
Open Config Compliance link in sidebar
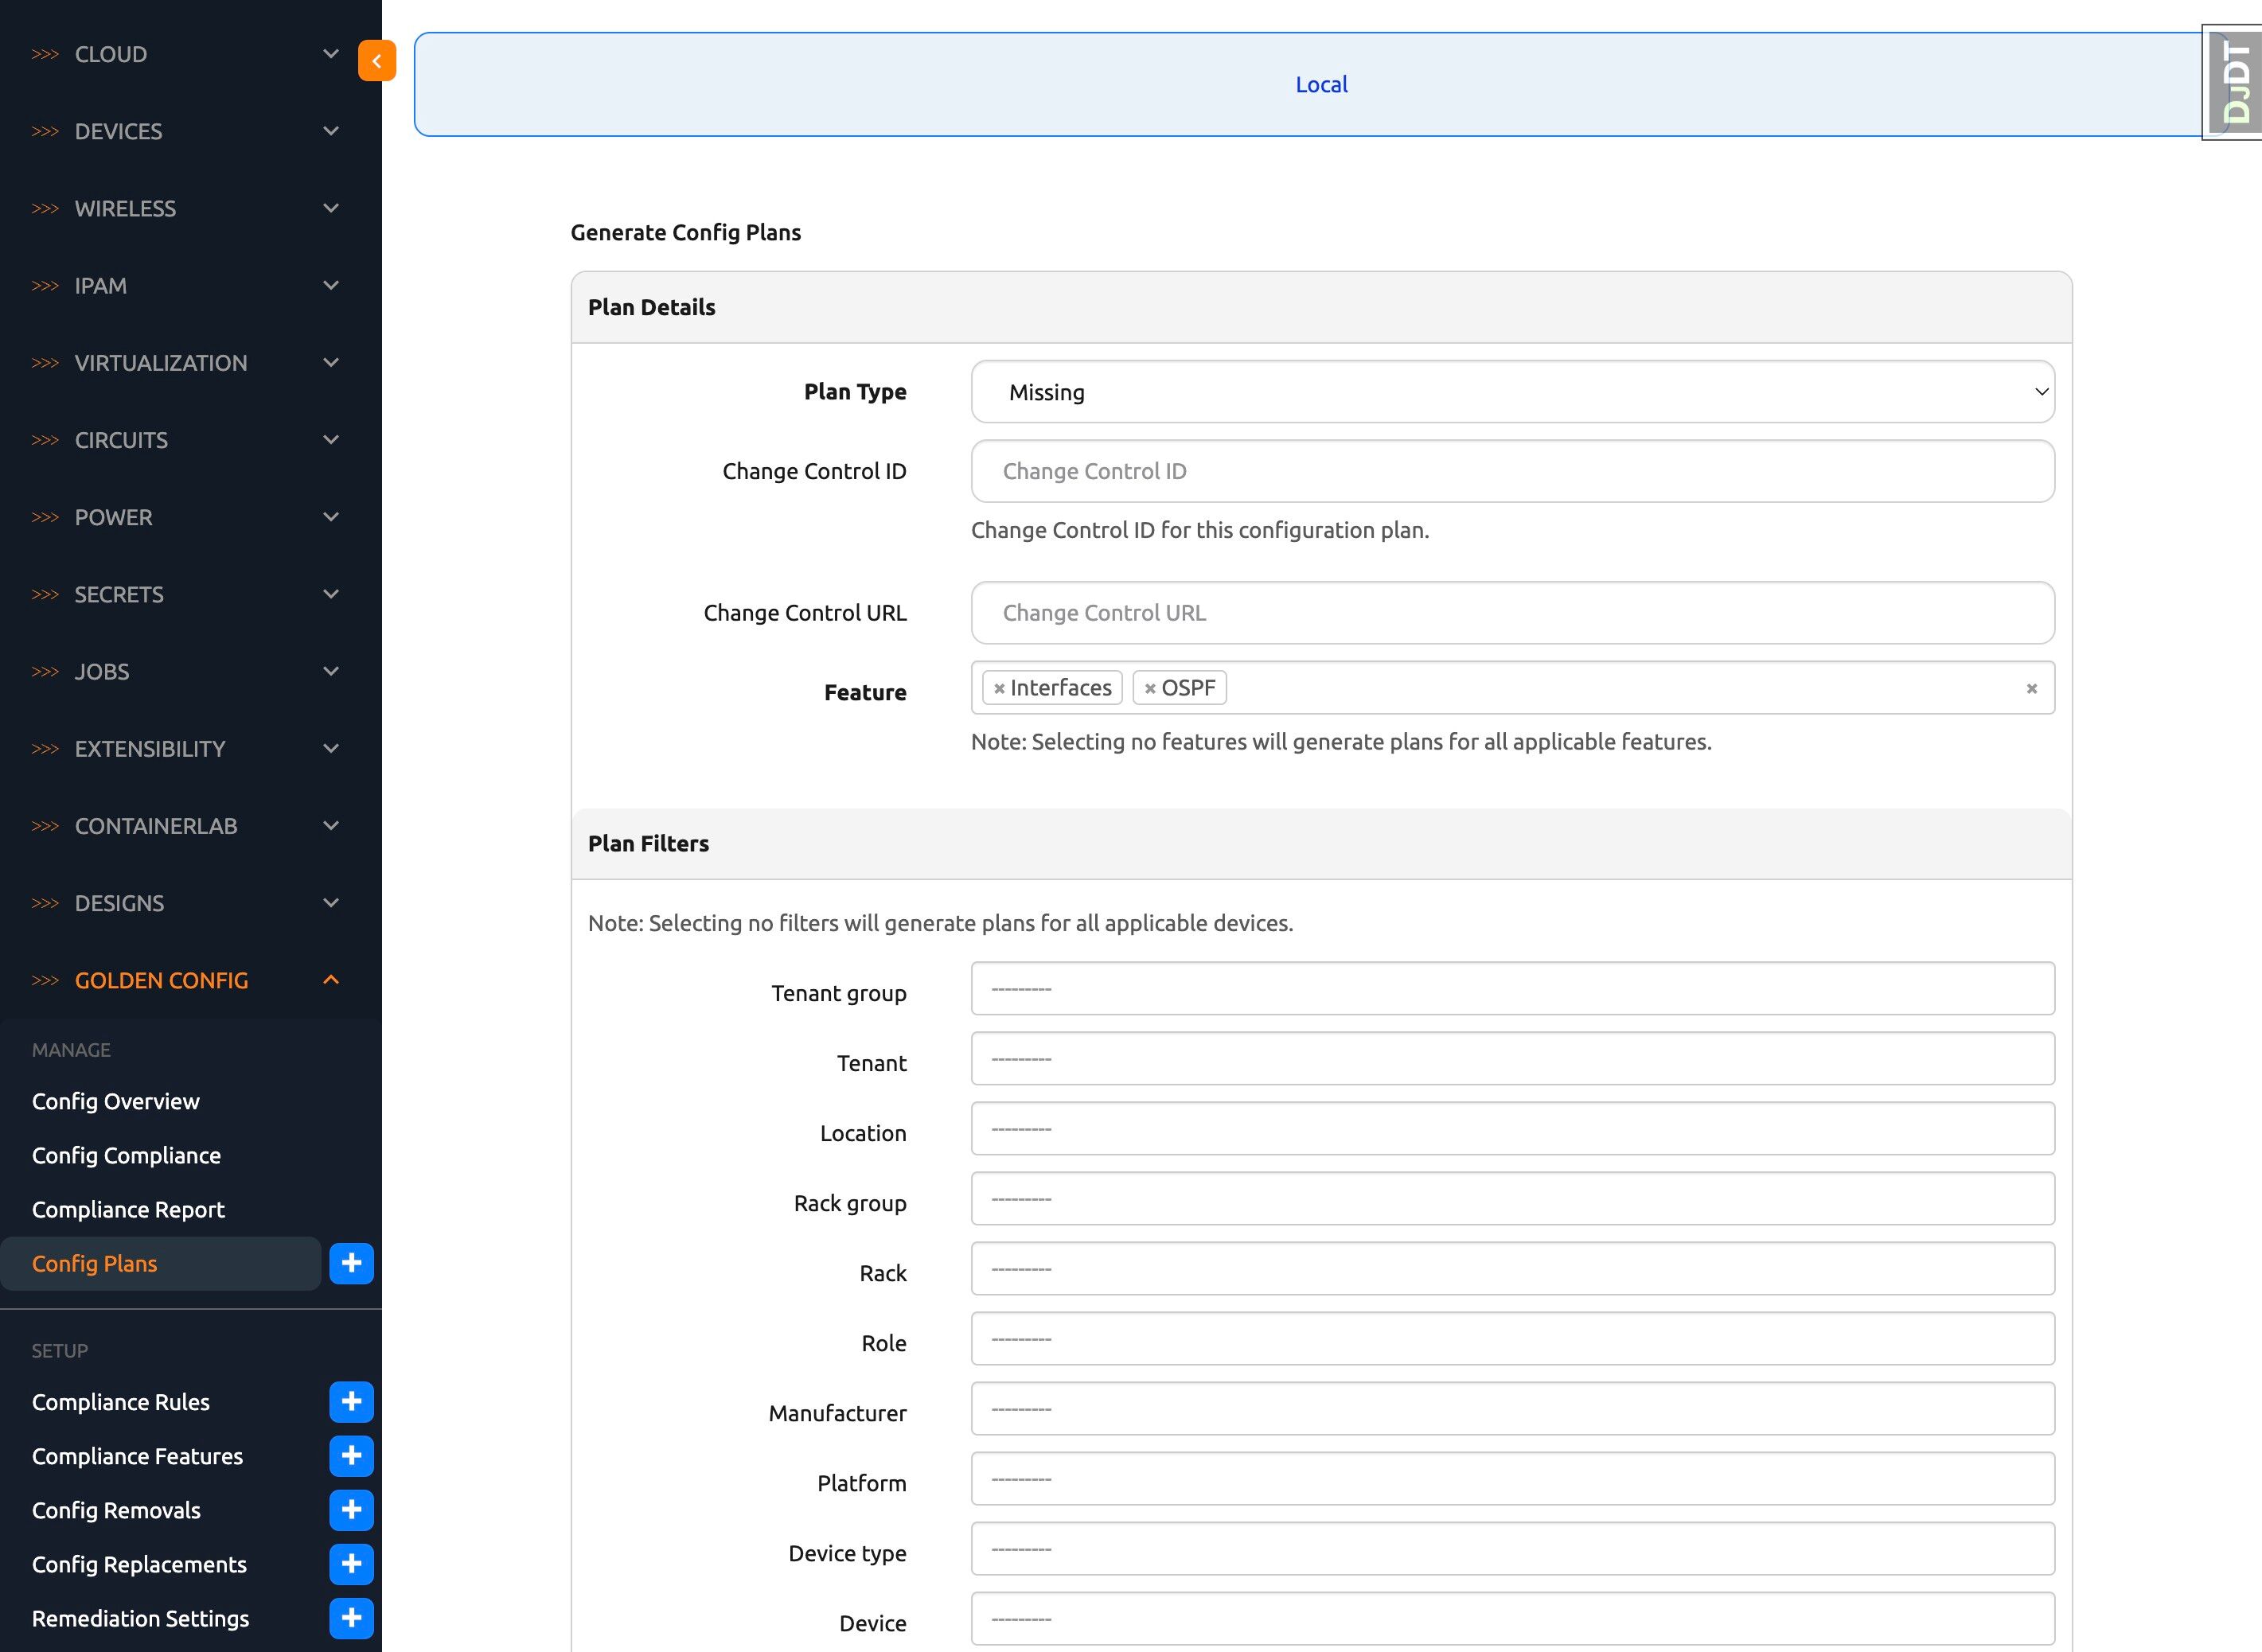[x=126, y=1155]
